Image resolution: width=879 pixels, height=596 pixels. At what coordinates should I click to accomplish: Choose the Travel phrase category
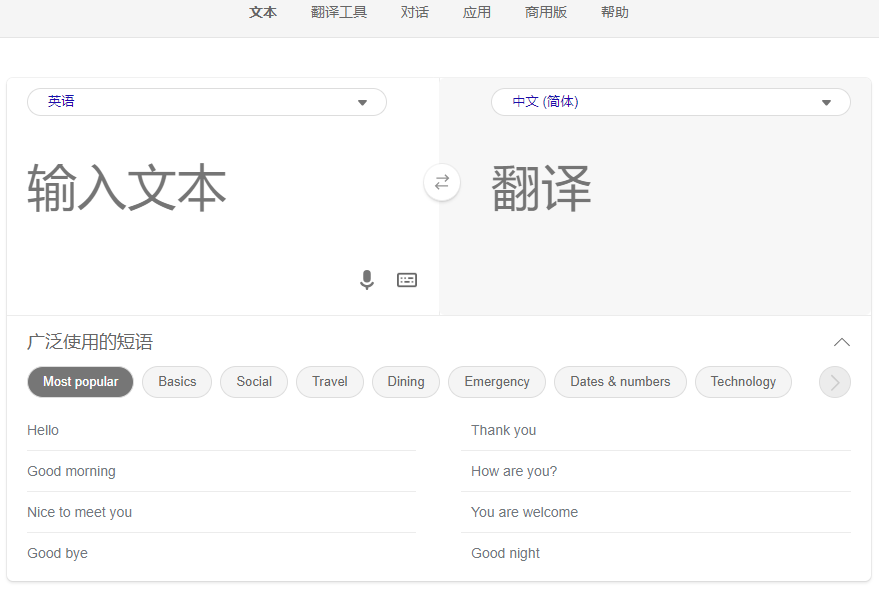tap(329, 382)
